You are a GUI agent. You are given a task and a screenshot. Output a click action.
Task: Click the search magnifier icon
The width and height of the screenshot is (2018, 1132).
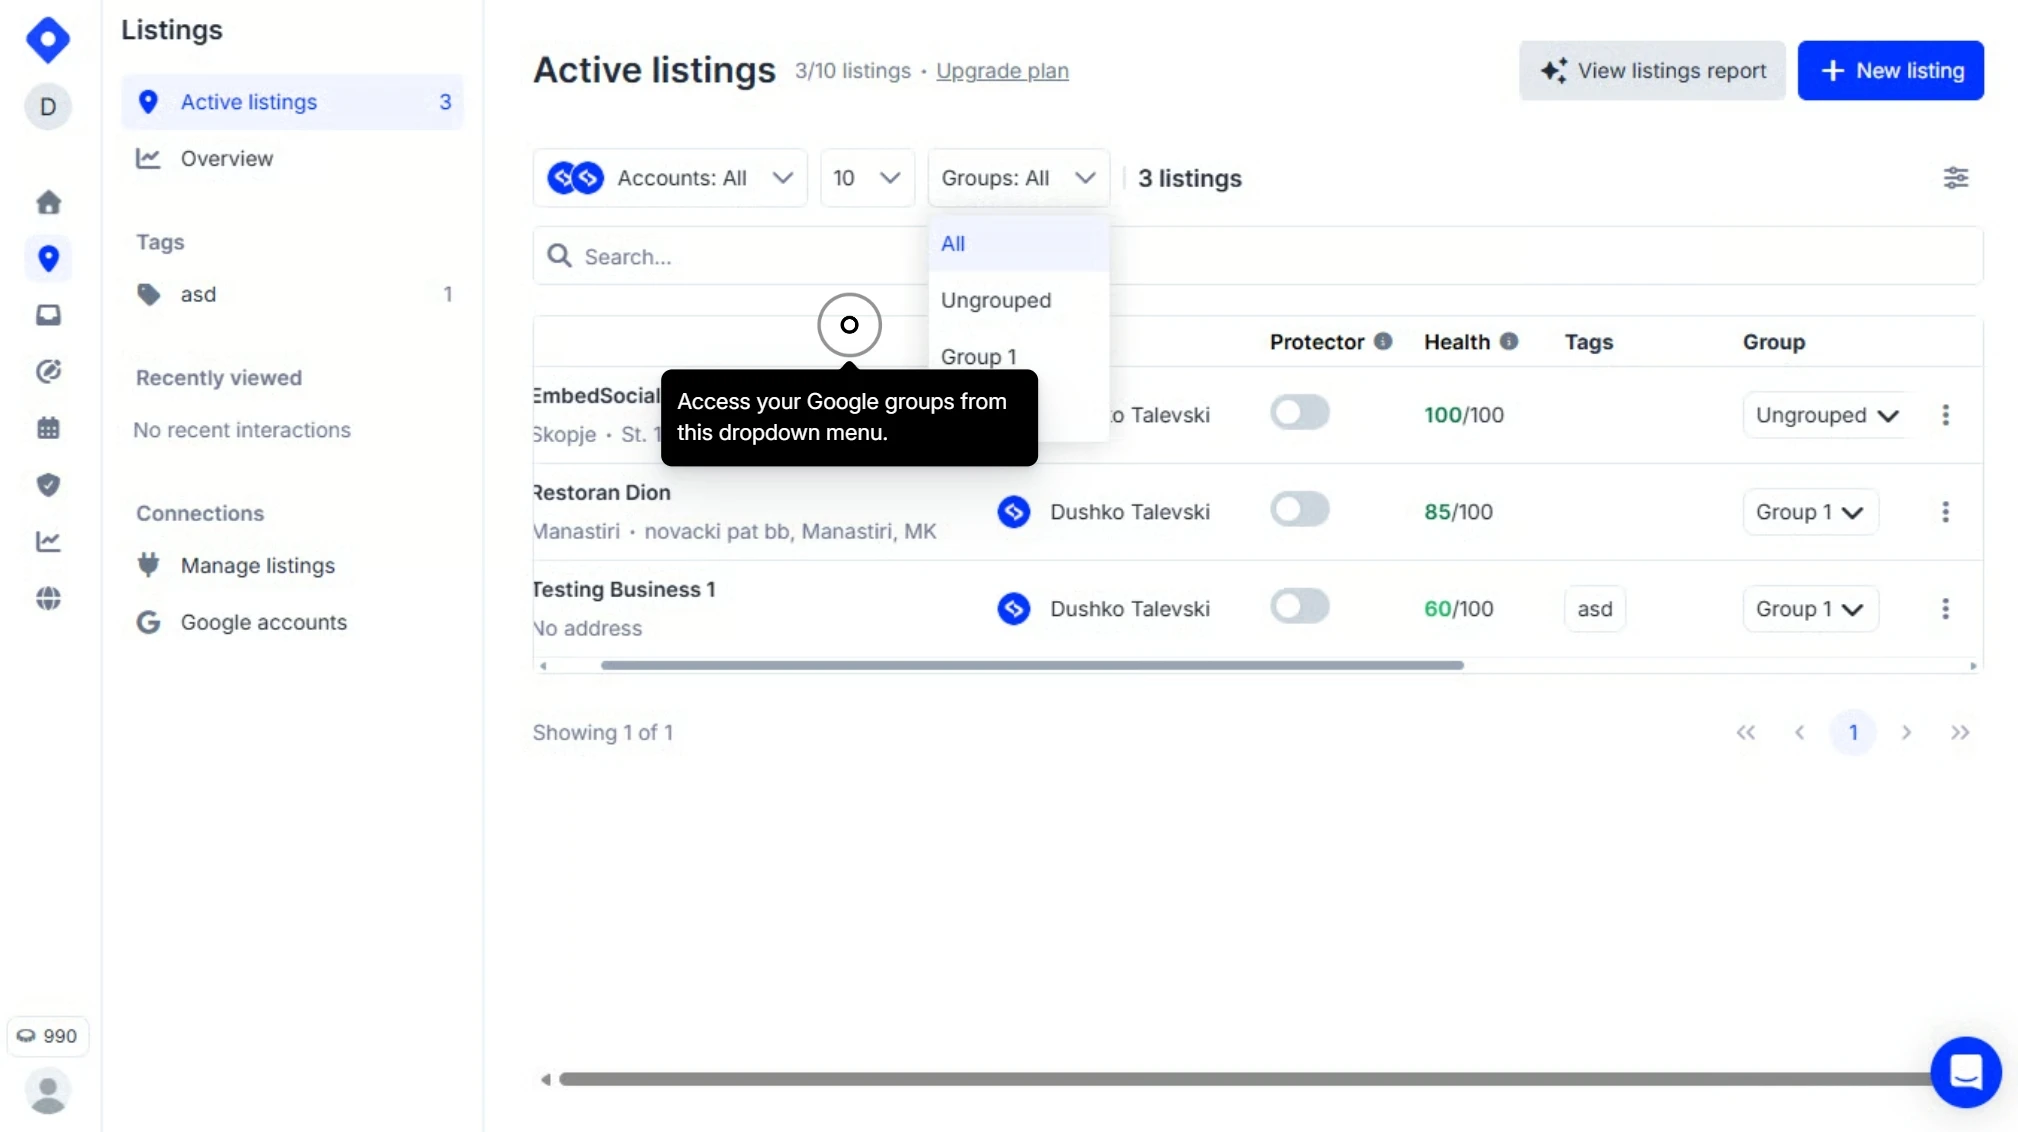(559, 256)
